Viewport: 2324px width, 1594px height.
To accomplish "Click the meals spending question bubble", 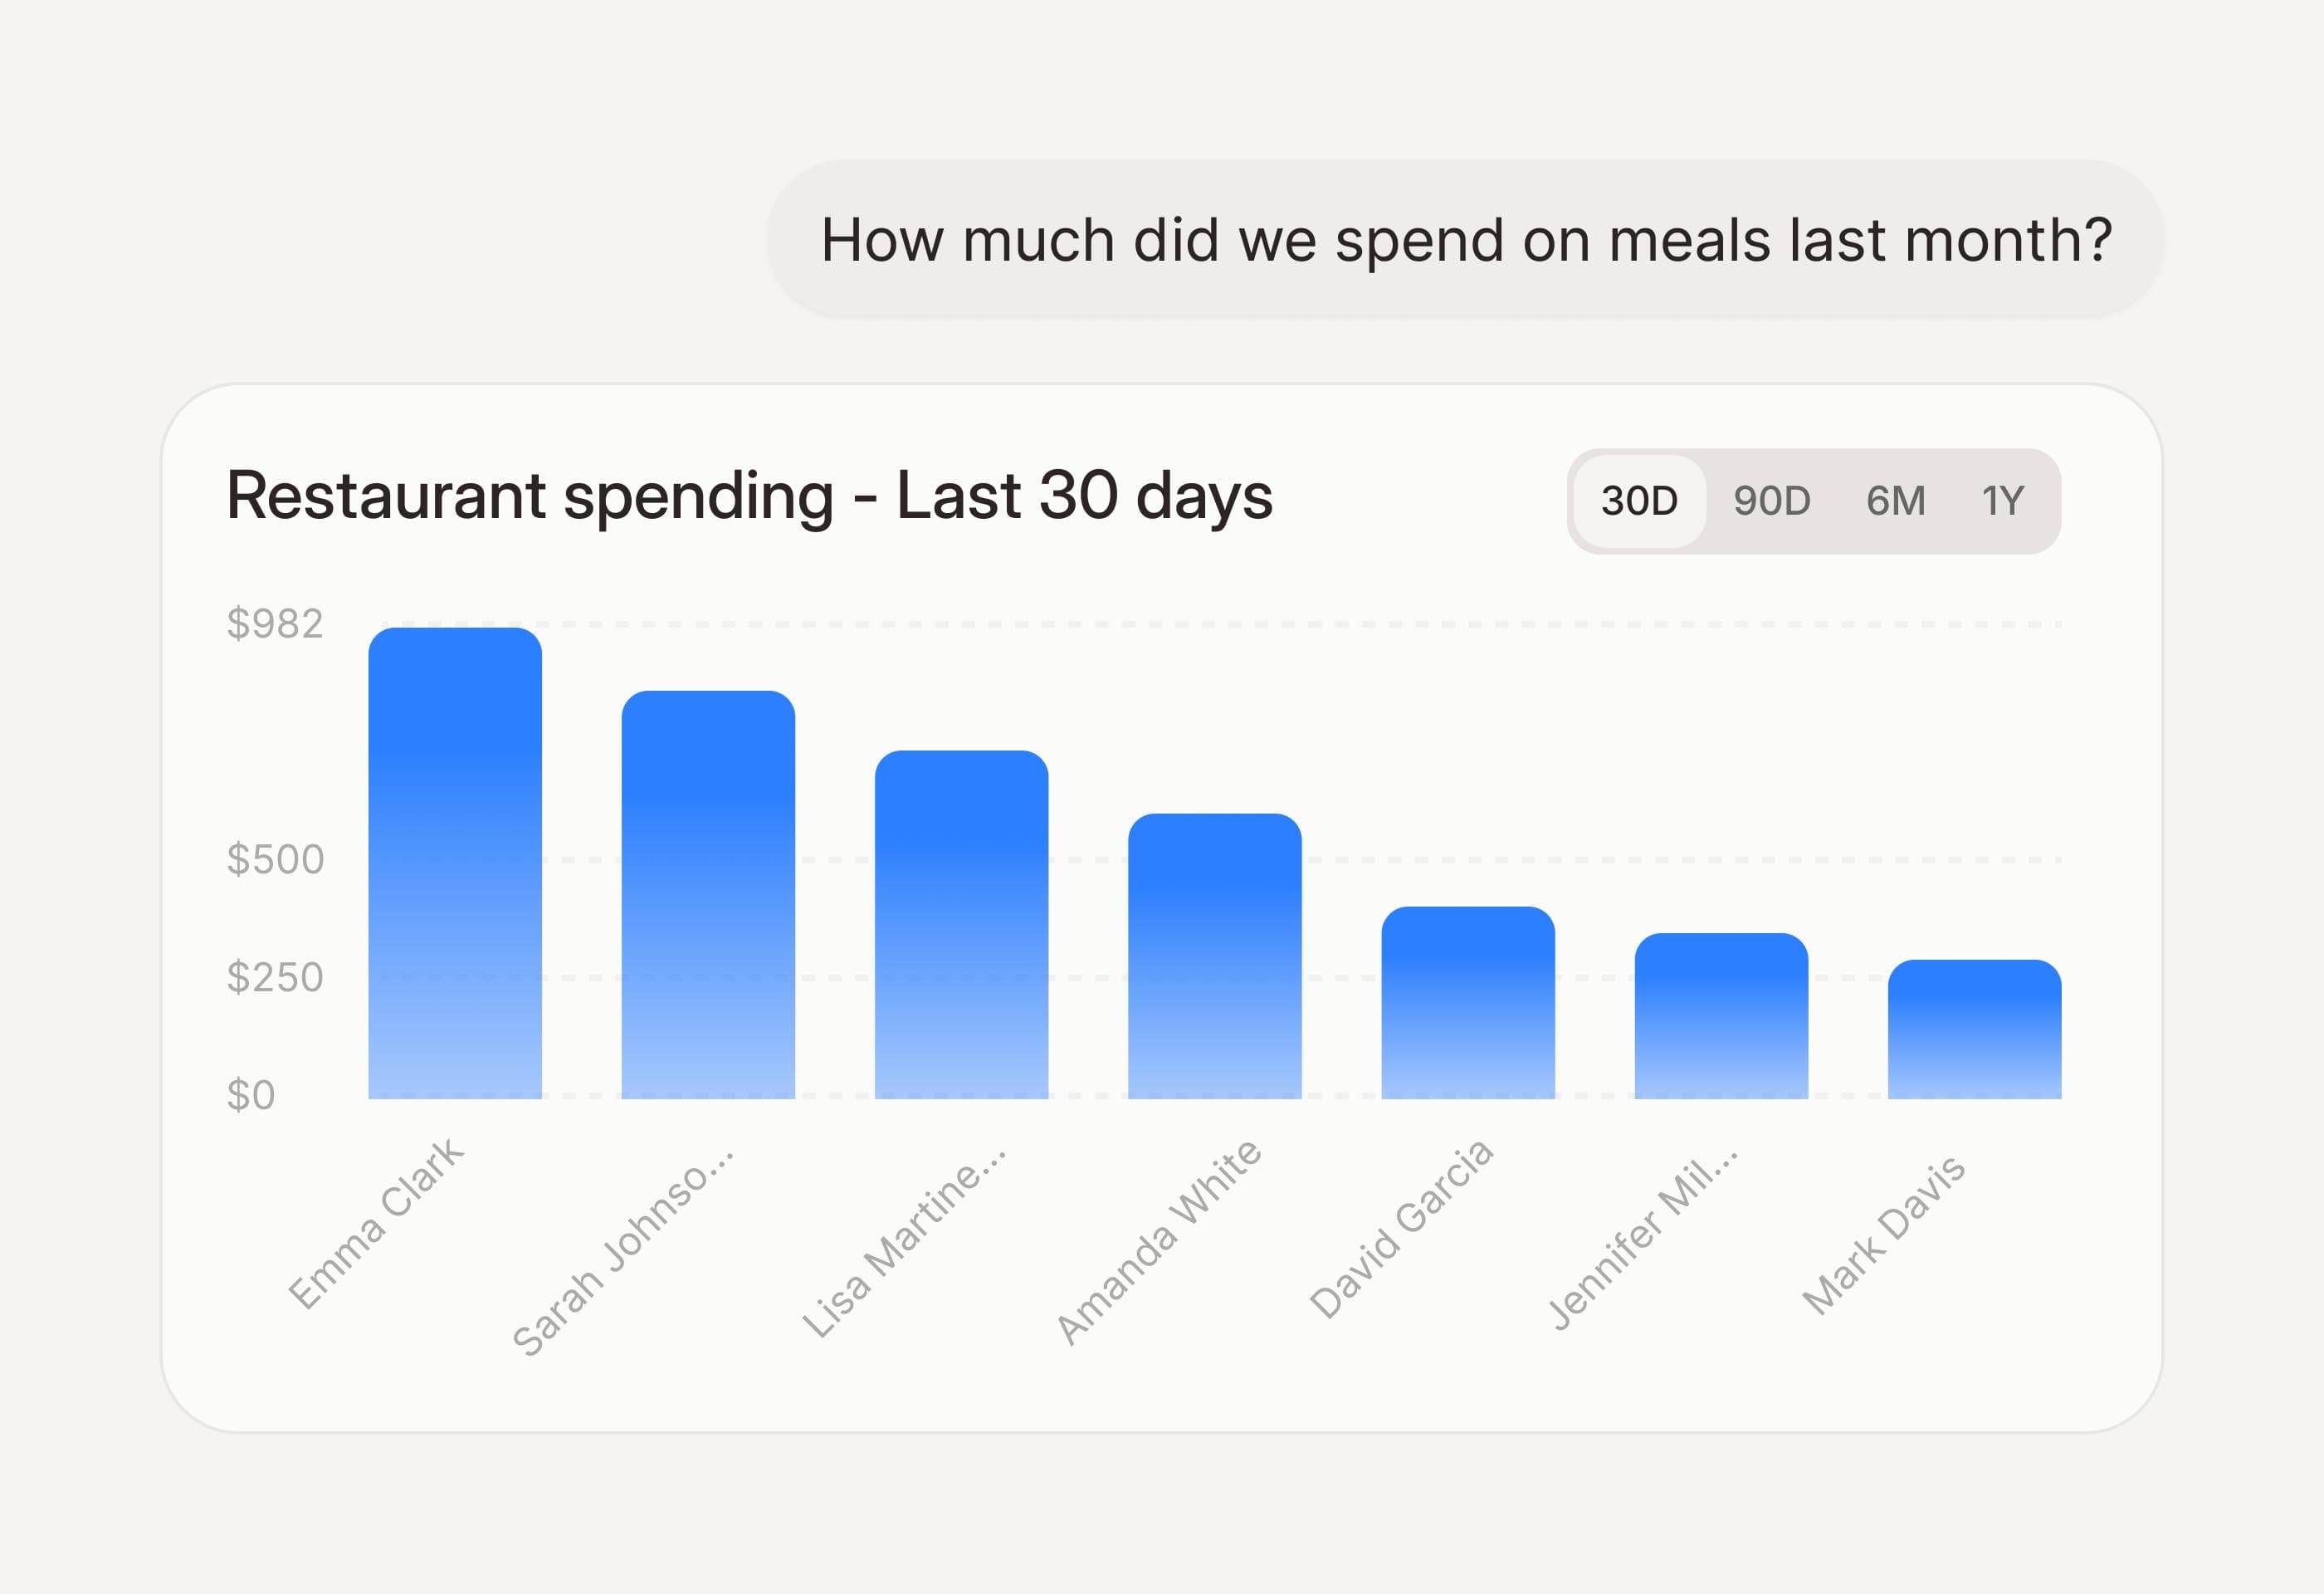I will click(x=1465, y=240).
